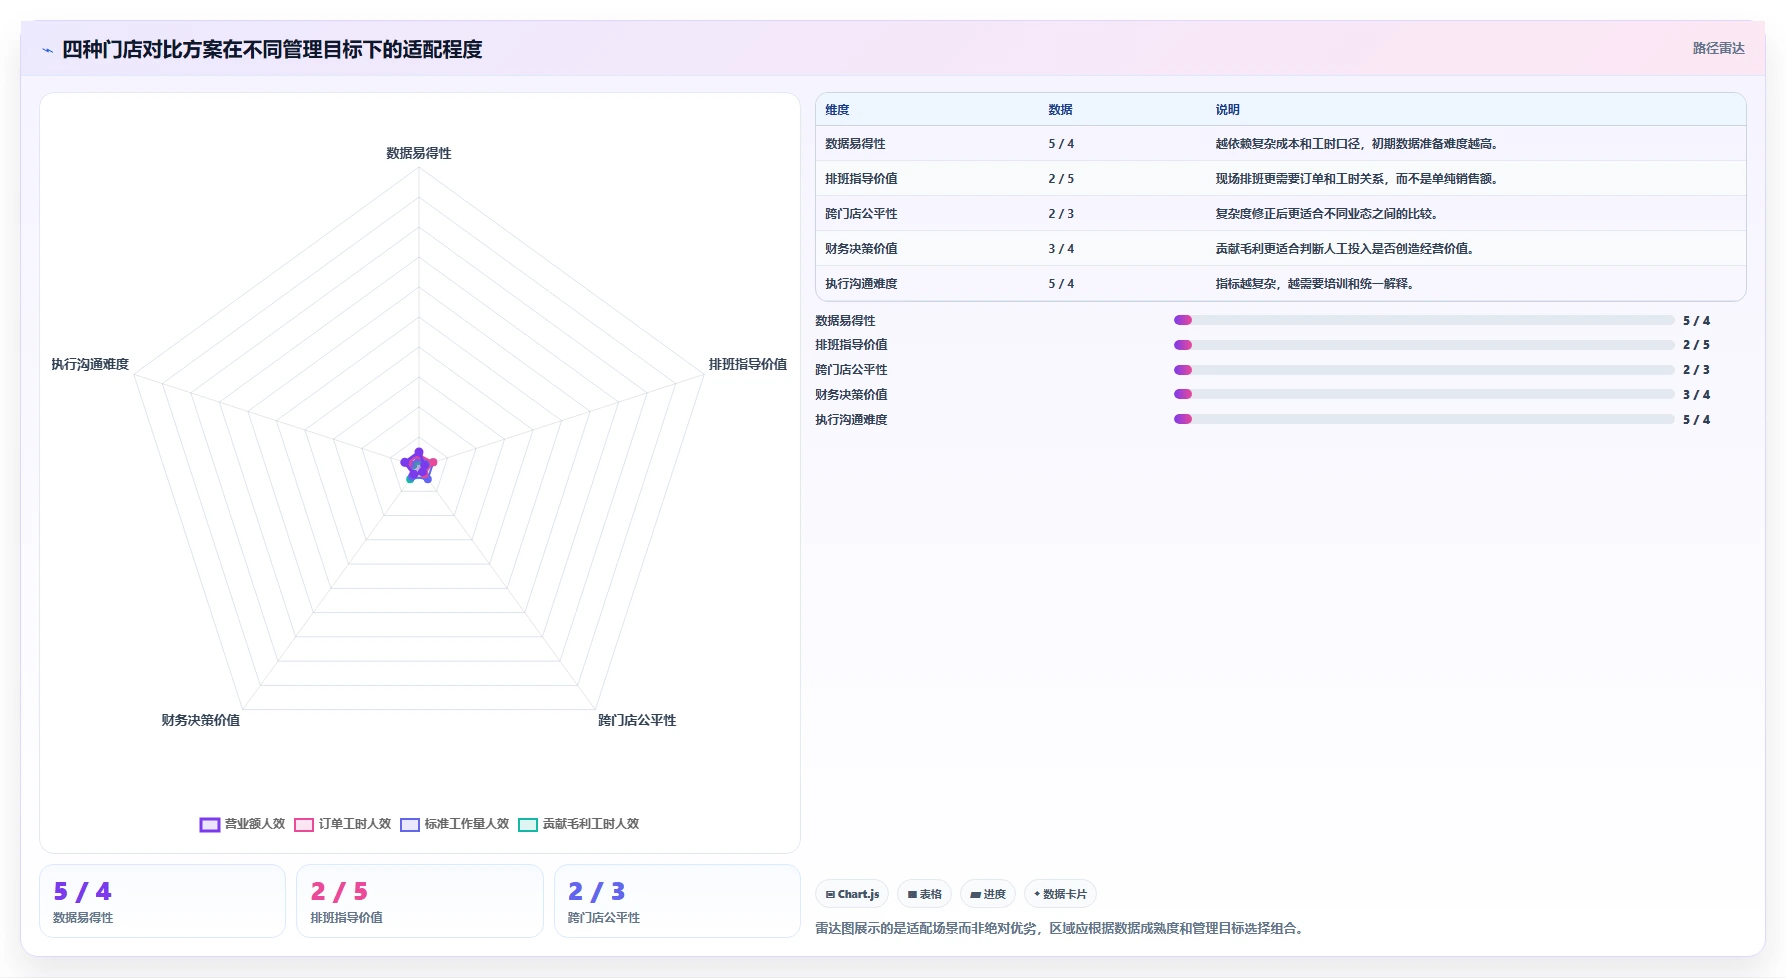Click the 维度 column header
The height and width of the screenshot is (978, 1786).
(837, 110)
